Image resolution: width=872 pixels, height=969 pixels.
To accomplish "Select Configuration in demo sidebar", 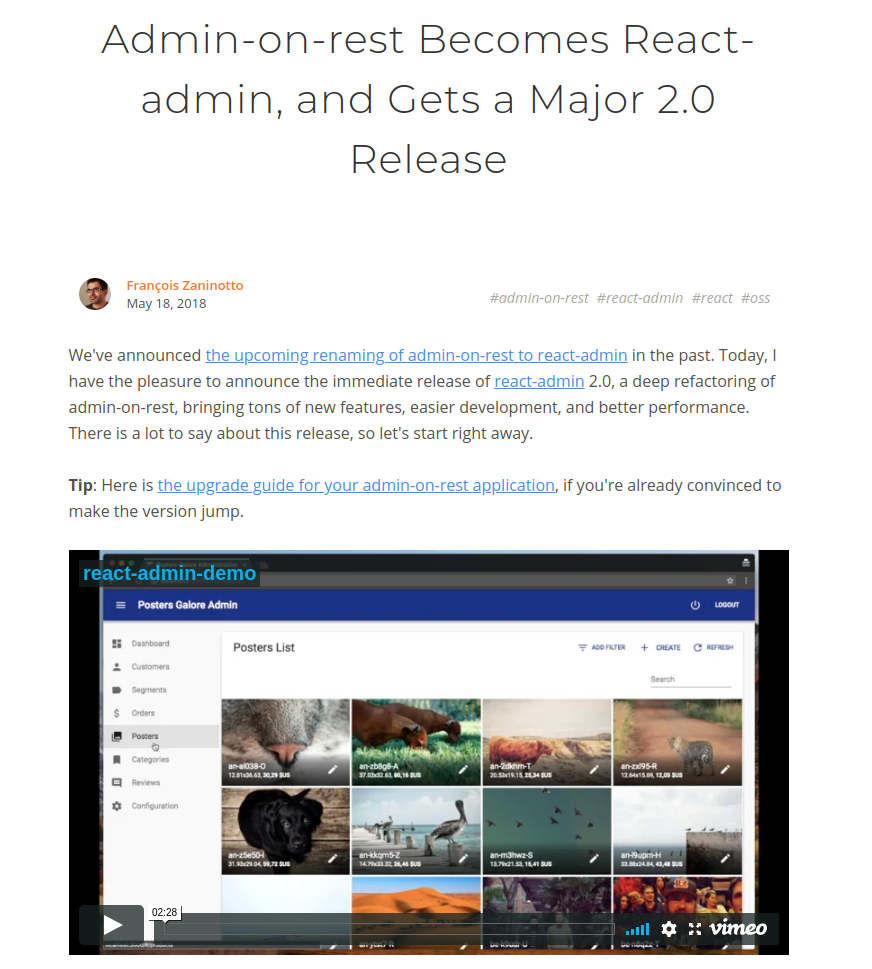I will pyautogui.click(x=155, y=806).
